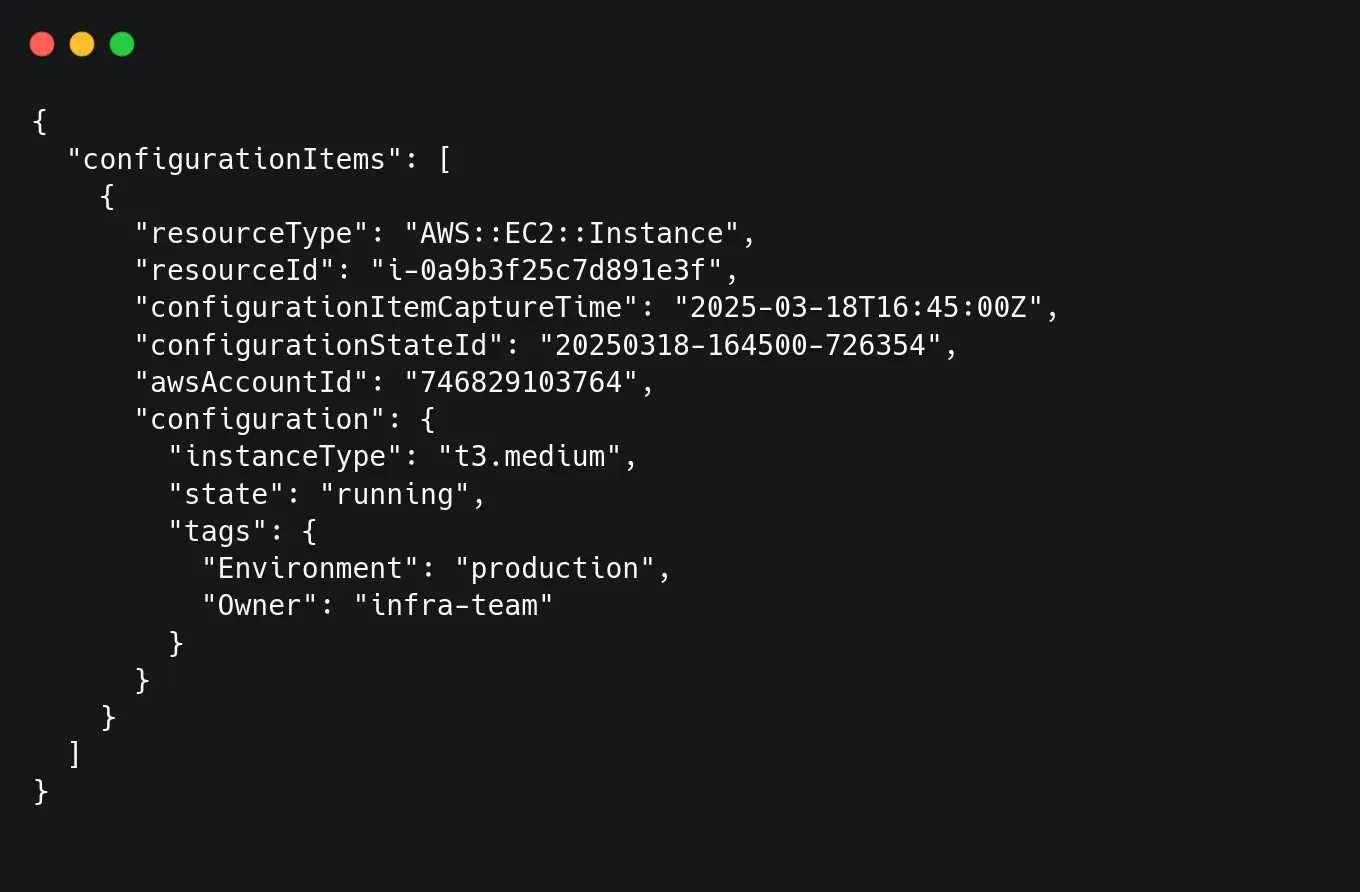
Task: Select the "t3.medium" value
Action: point(530,457)
